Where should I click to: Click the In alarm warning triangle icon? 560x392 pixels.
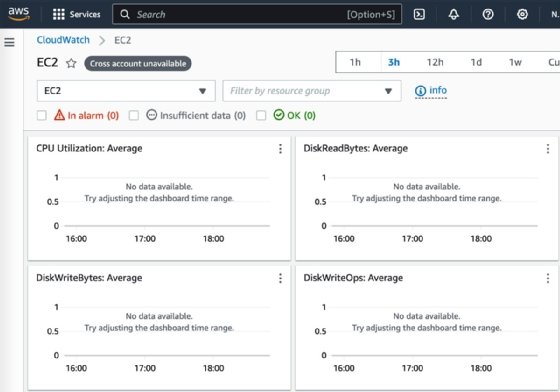click(x=59, y=115)
